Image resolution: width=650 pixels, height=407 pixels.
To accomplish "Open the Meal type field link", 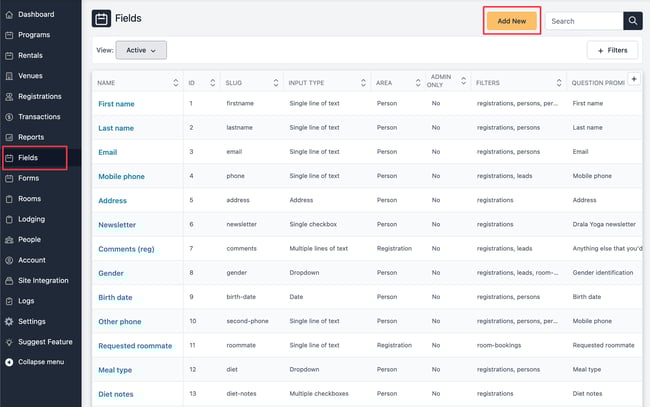I will coord(115,370).
